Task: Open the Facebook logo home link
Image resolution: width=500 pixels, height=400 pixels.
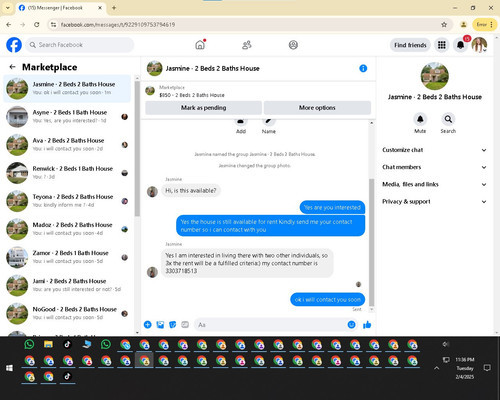Action: (x=14, y=45)
